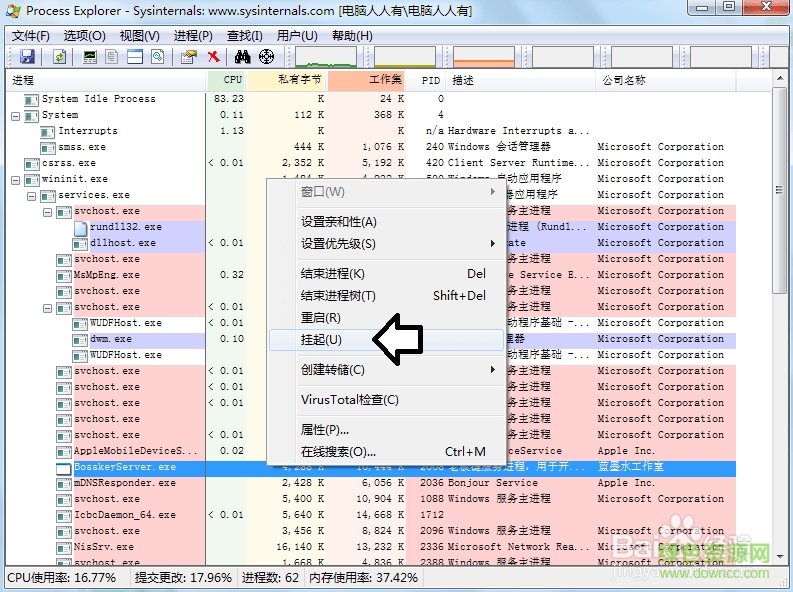Open the 选项(O) menu in menu bar
Viewport: 793px width, 592px height.
click(x=85, y=36)
